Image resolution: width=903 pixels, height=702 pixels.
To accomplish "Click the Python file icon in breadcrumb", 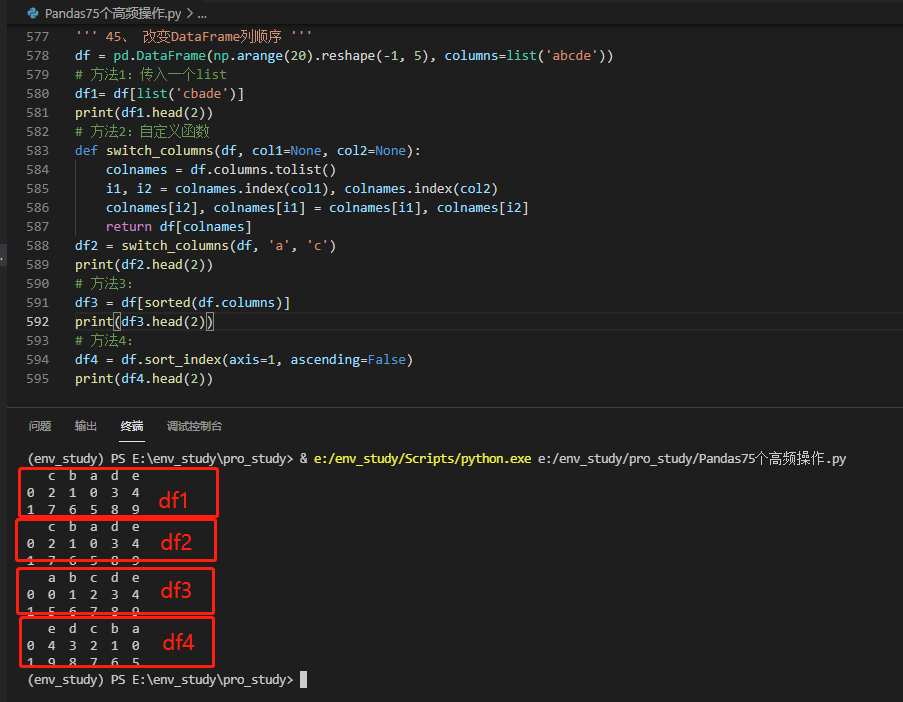I will pos(33,13).
